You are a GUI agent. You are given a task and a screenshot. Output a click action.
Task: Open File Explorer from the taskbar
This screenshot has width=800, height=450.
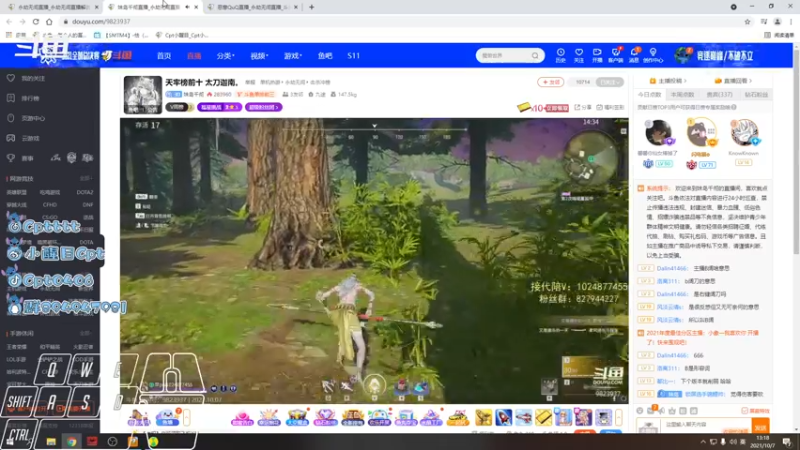(x=51, y=442)
